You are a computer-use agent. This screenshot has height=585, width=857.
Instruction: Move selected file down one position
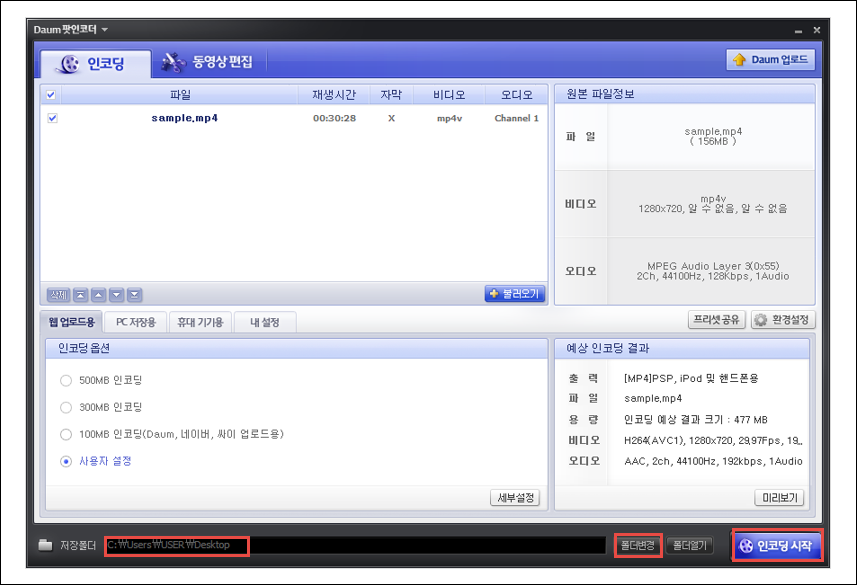pyautogui.click(x=116, y=295)
